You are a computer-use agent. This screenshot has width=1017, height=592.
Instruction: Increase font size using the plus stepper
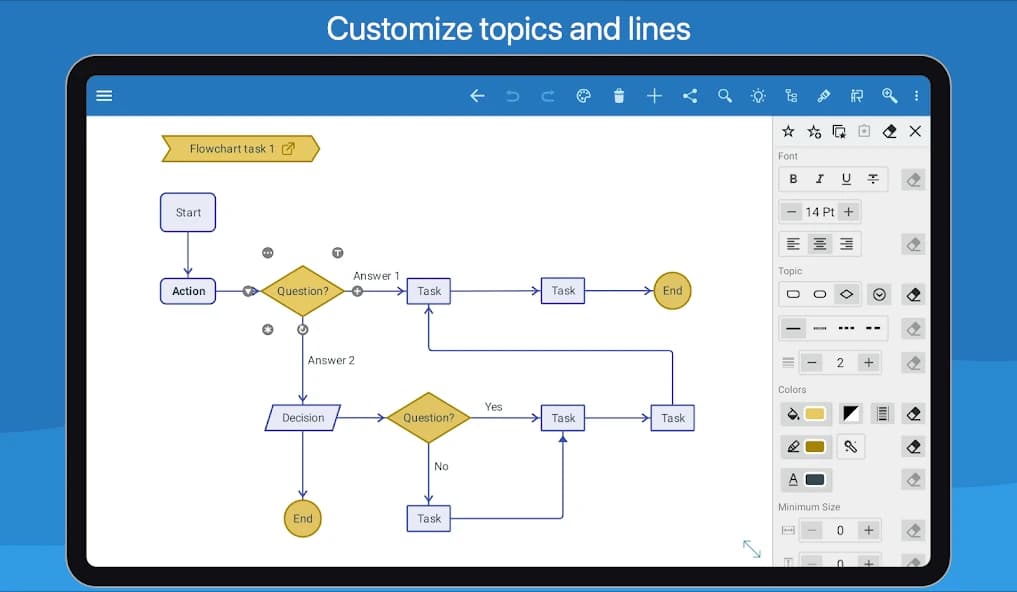point(848,211)
